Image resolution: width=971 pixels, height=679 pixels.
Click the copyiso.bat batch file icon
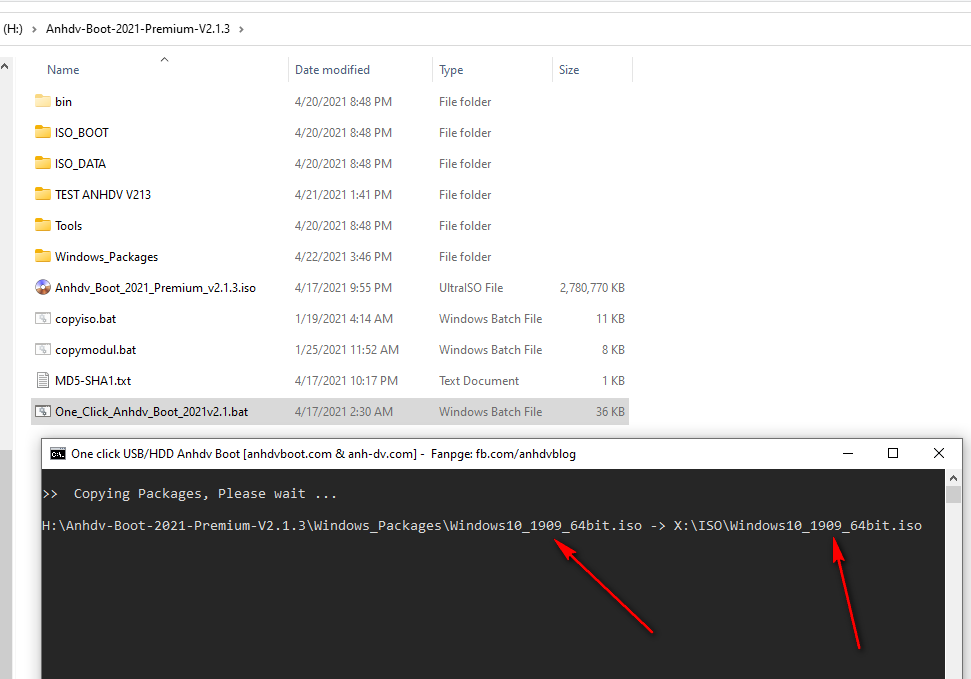pos(43,318)
